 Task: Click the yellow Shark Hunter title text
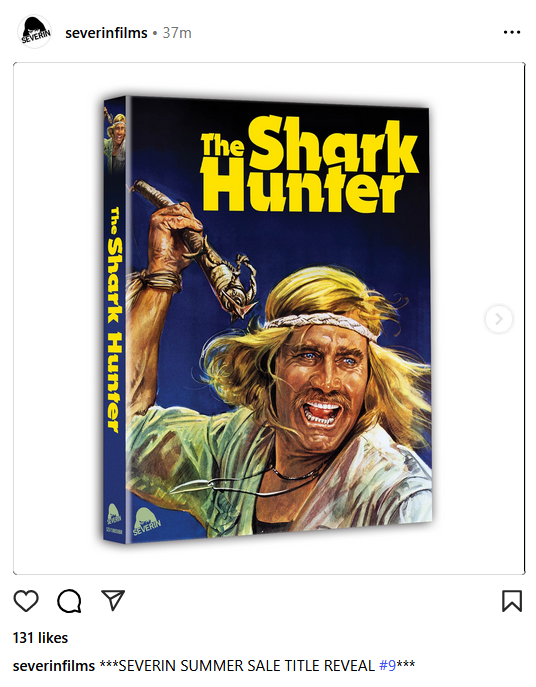pyautogui.click(x=309, y=164)
